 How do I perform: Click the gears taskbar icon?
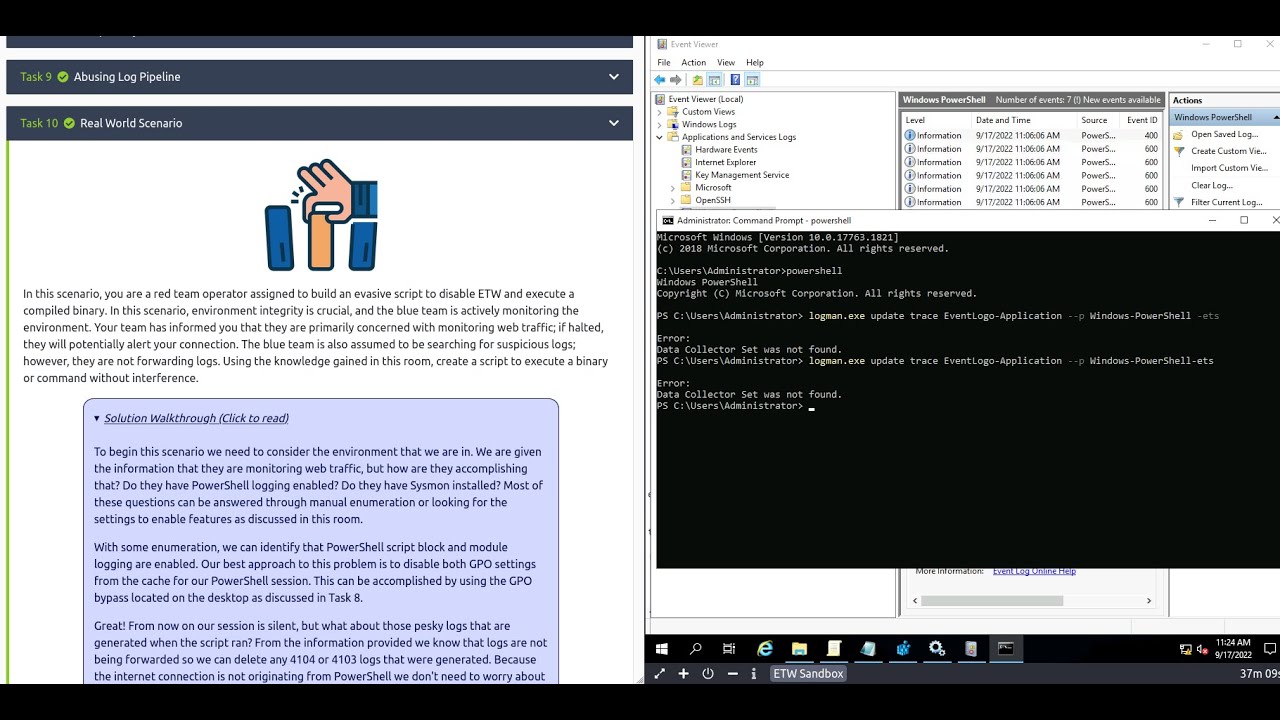pos(937,649)
